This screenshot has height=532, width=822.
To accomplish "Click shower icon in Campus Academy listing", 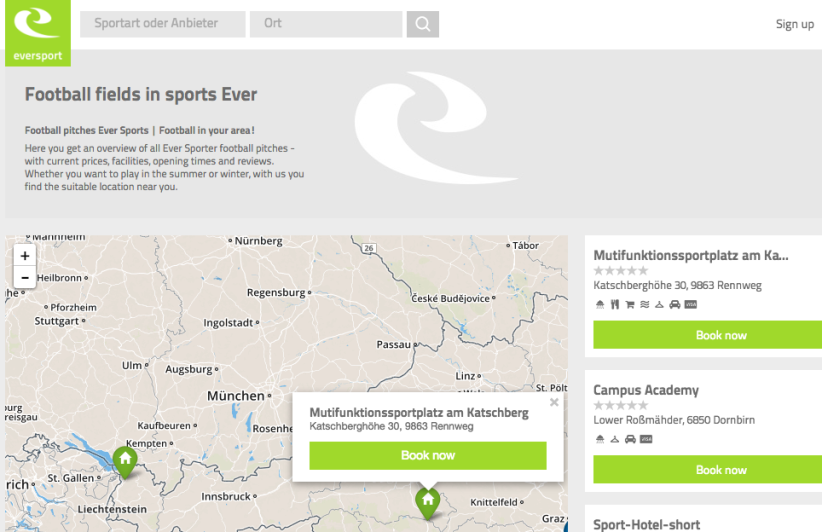I will (600, 439).
